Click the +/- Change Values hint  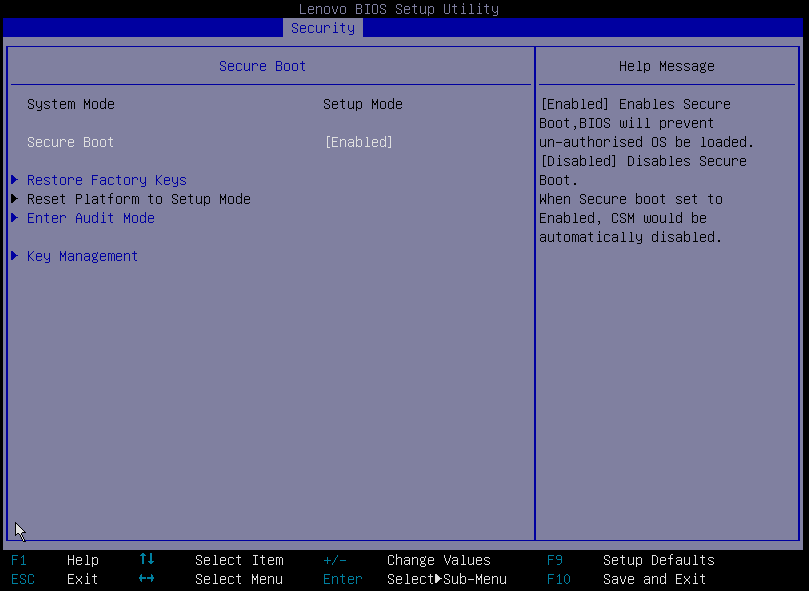(407, 560)
